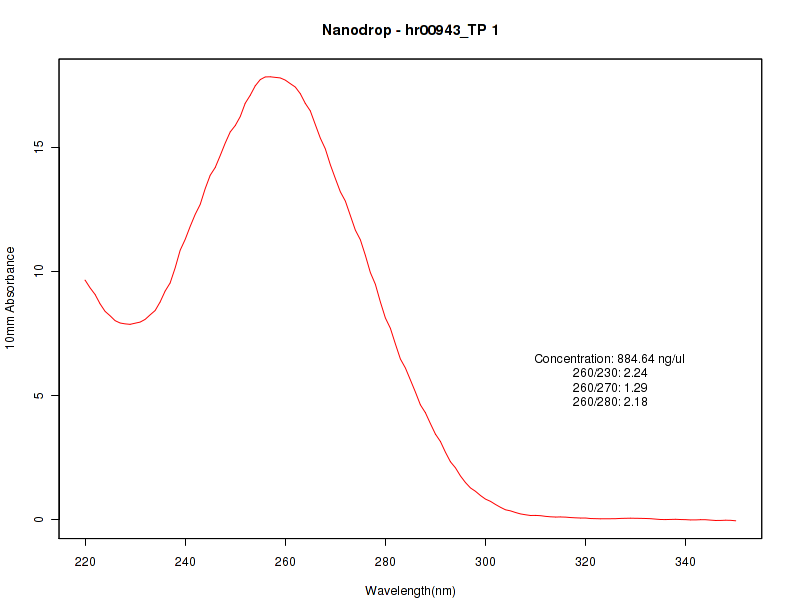Click the Concentration: 884.64 ng/ul text

pos(609,359)
